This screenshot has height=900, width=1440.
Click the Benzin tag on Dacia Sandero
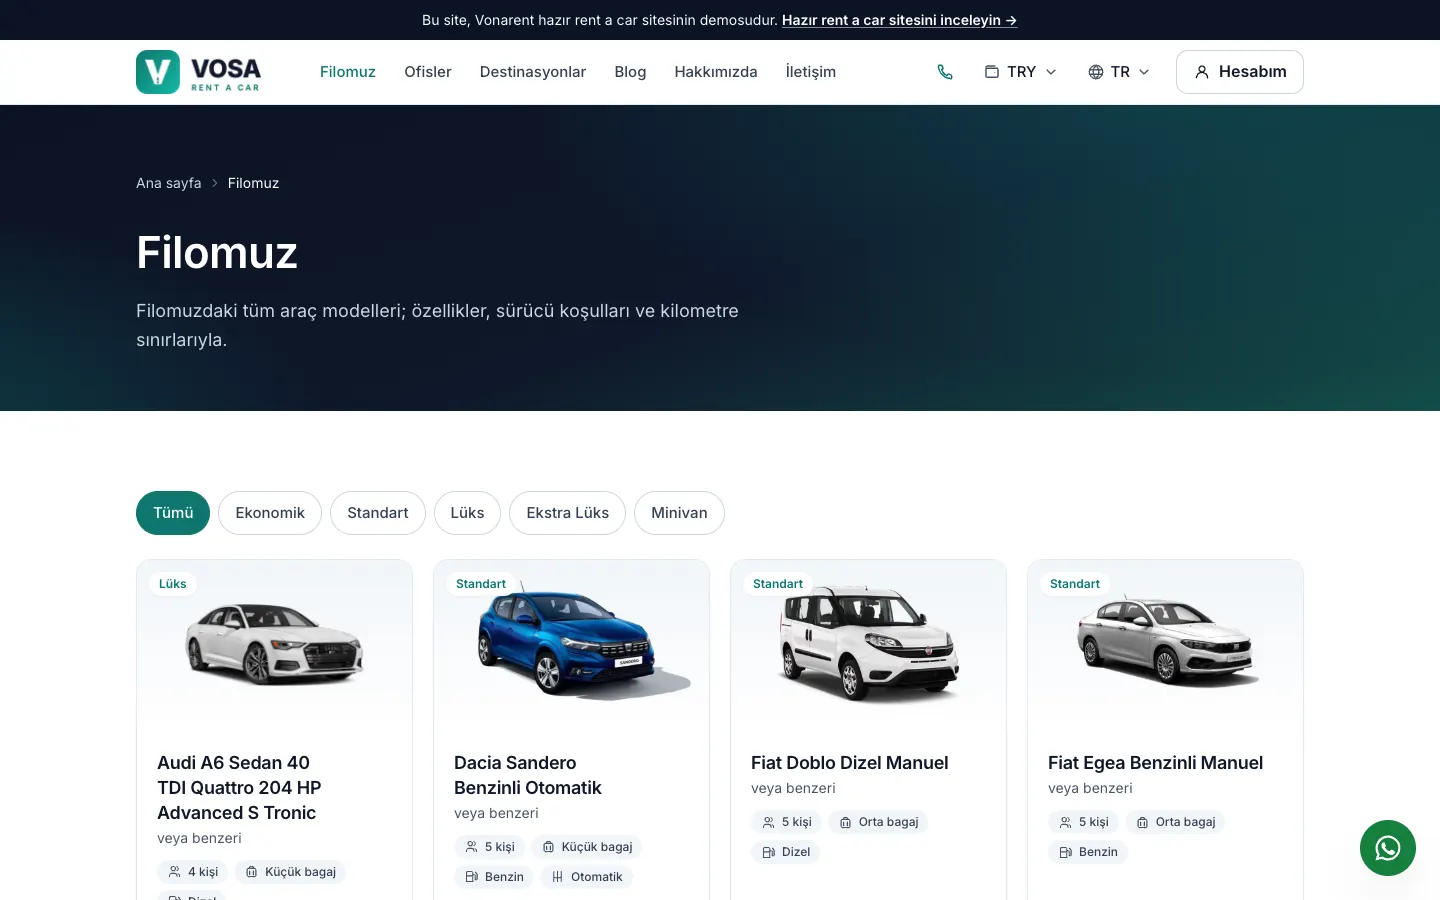494,877
